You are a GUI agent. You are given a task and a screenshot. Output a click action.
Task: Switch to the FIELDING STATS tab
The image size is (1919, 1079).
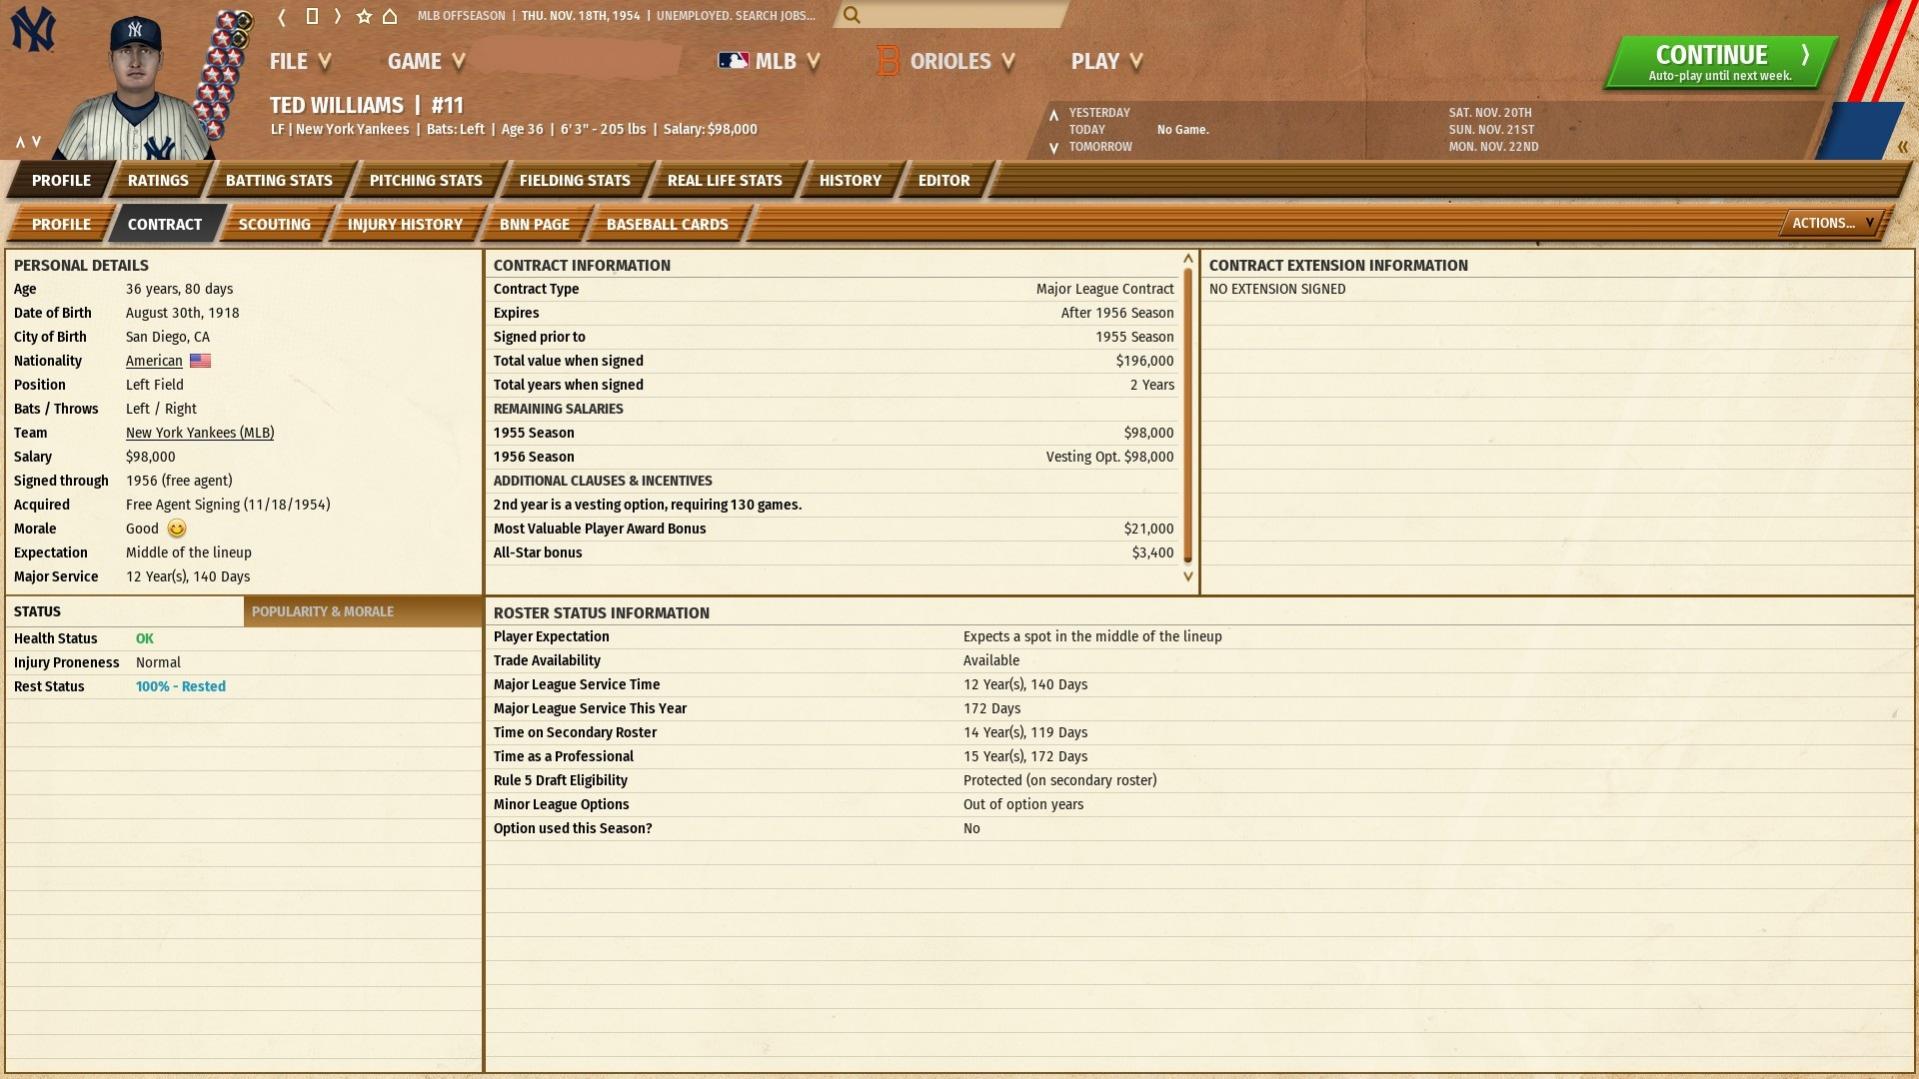575,180
